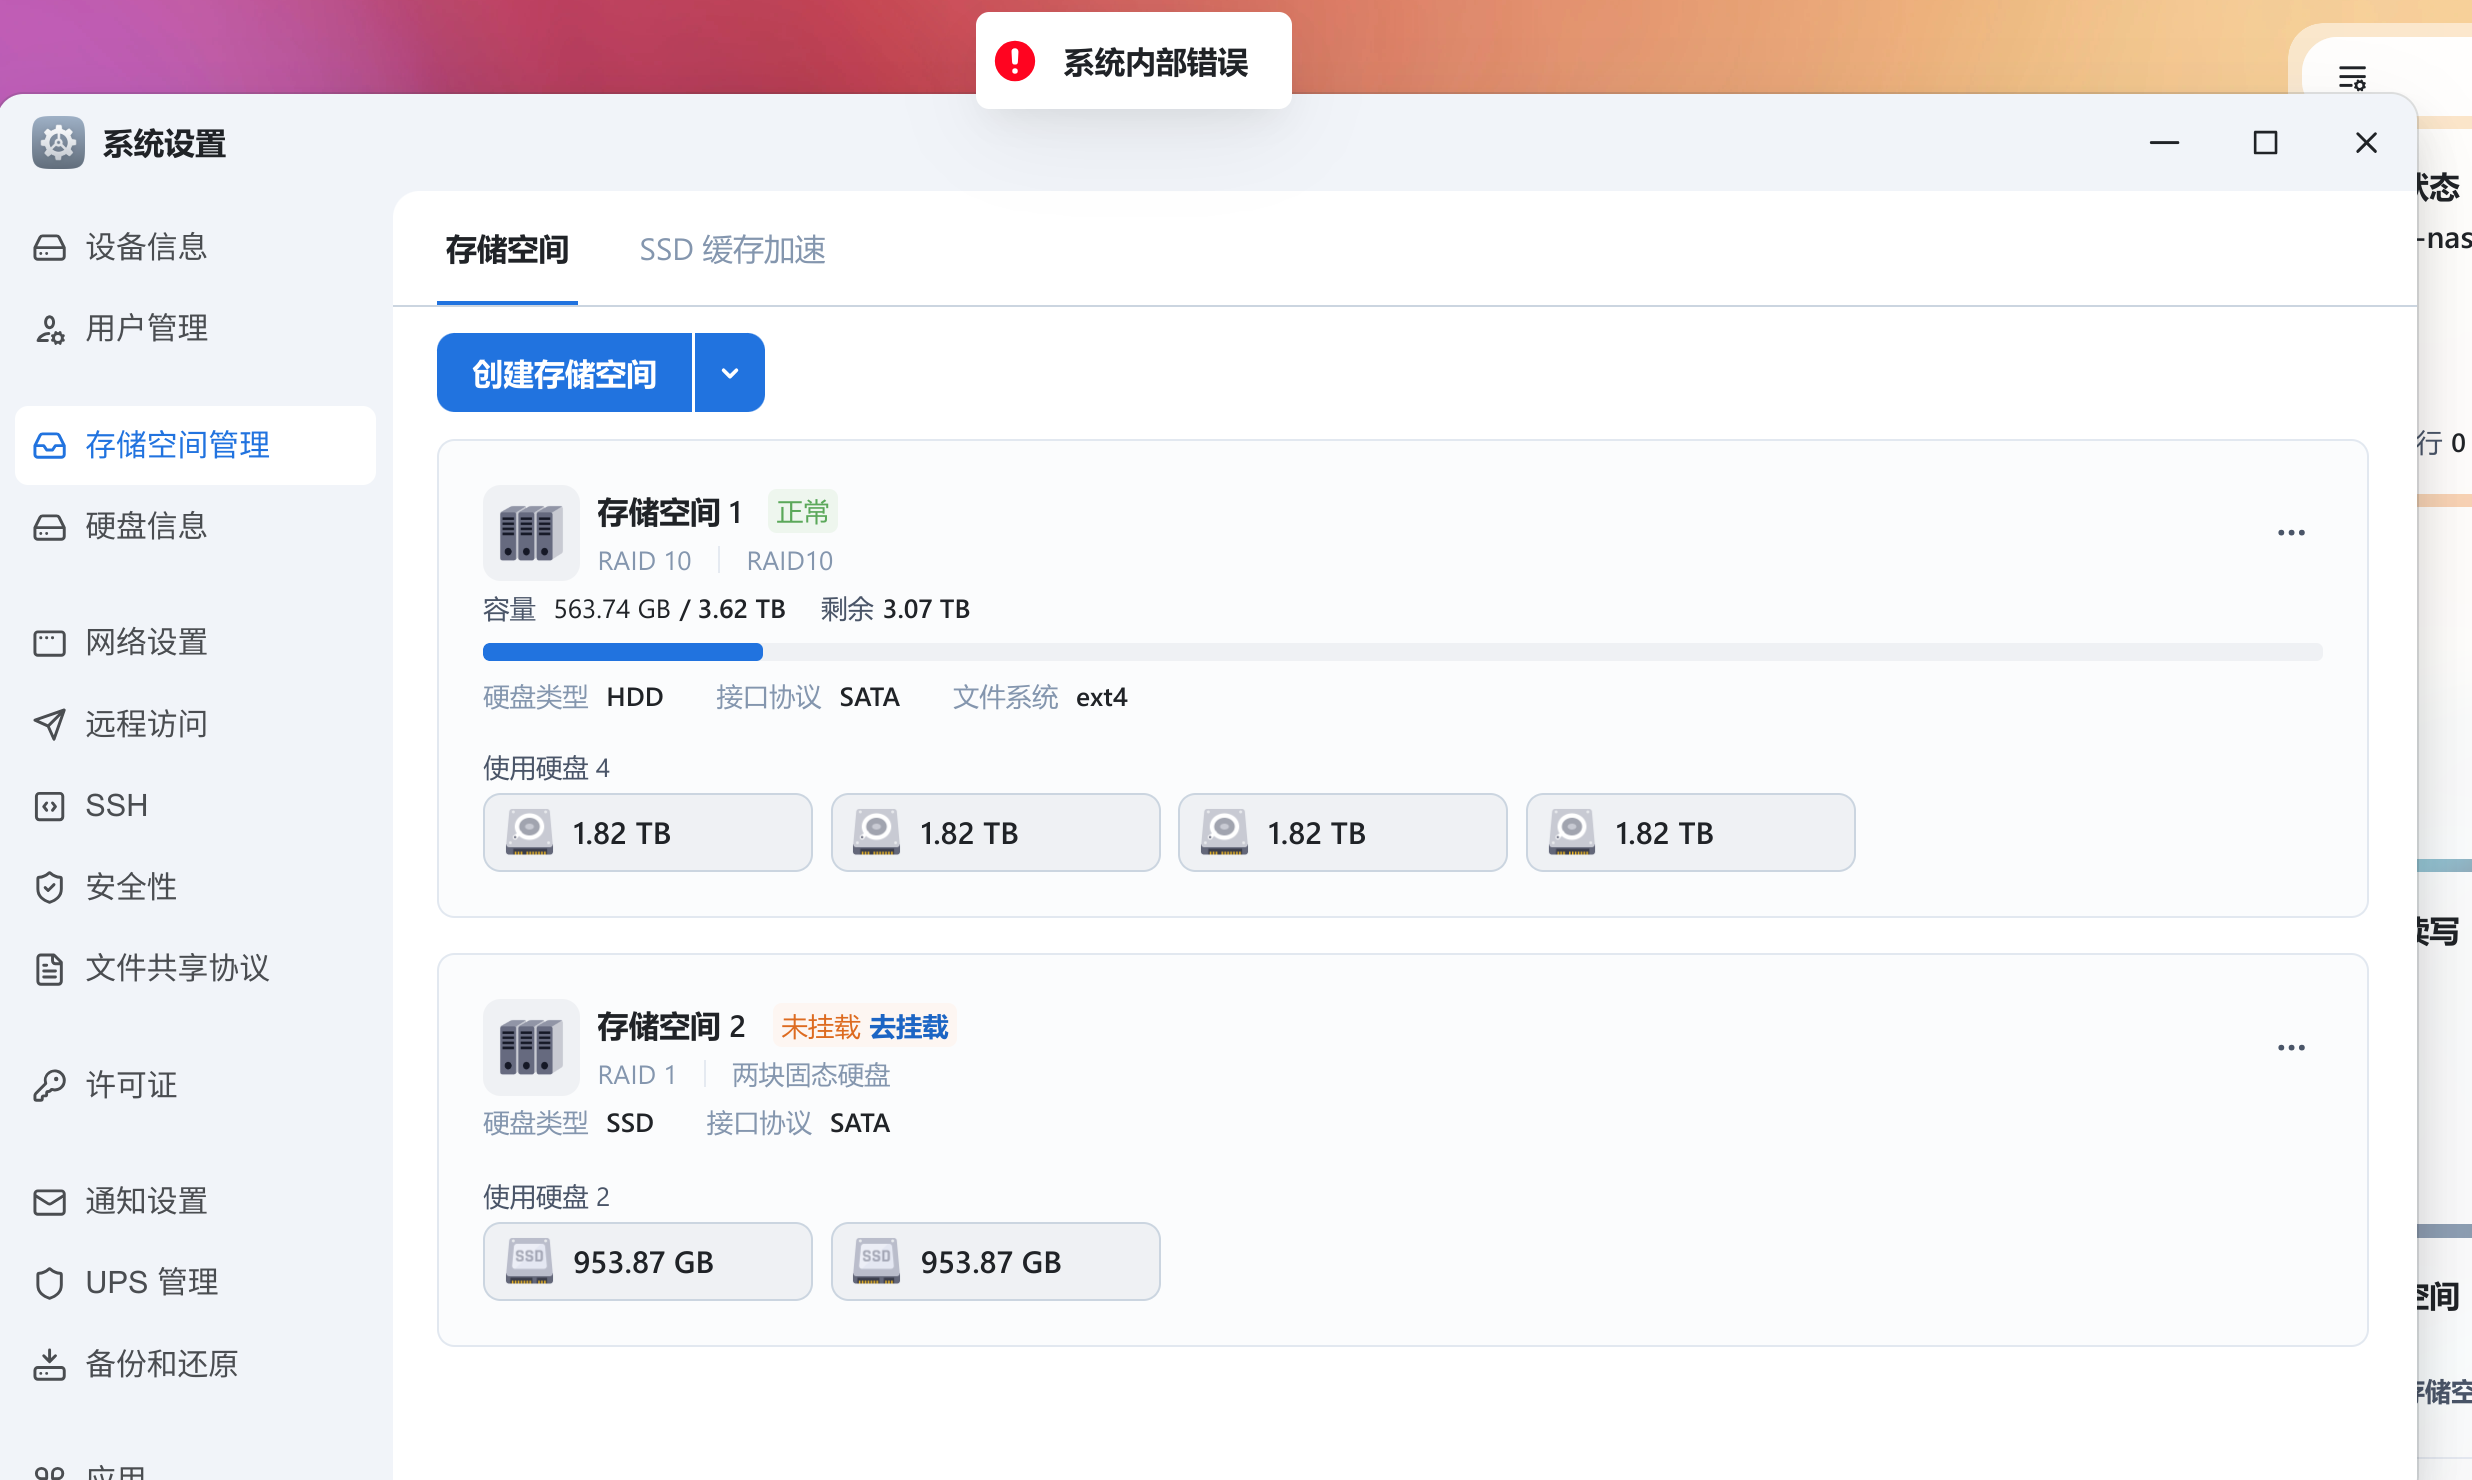Select the Storage Space (存储空间) tab
The image size is (2472, 1480).
(507, 250)
